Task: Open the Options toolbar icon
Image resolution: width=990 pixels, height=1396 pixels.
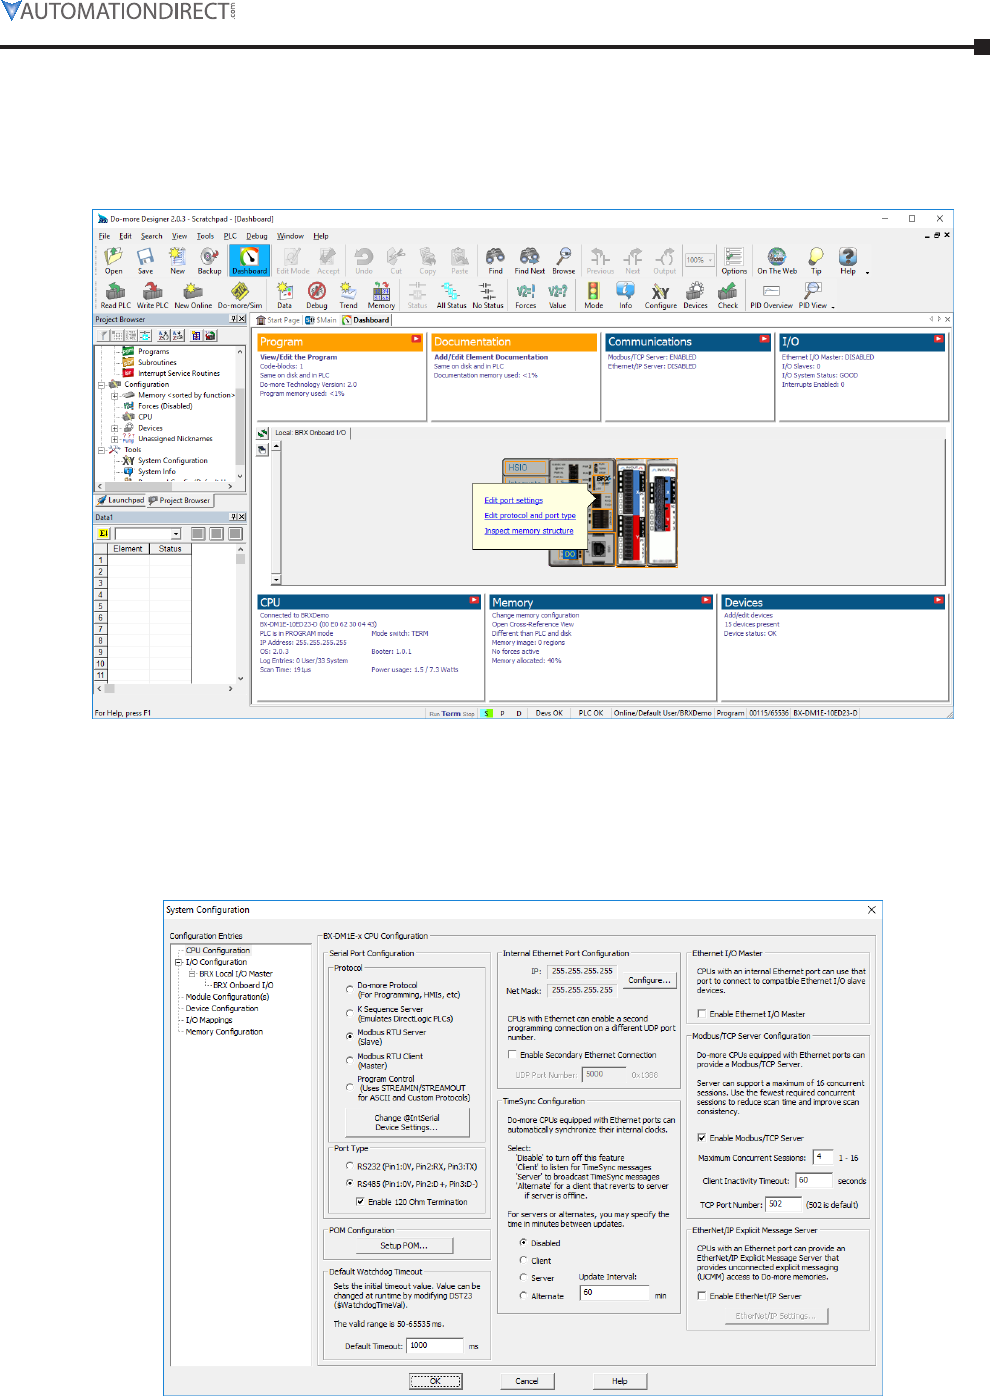Action: pos(734,260)
